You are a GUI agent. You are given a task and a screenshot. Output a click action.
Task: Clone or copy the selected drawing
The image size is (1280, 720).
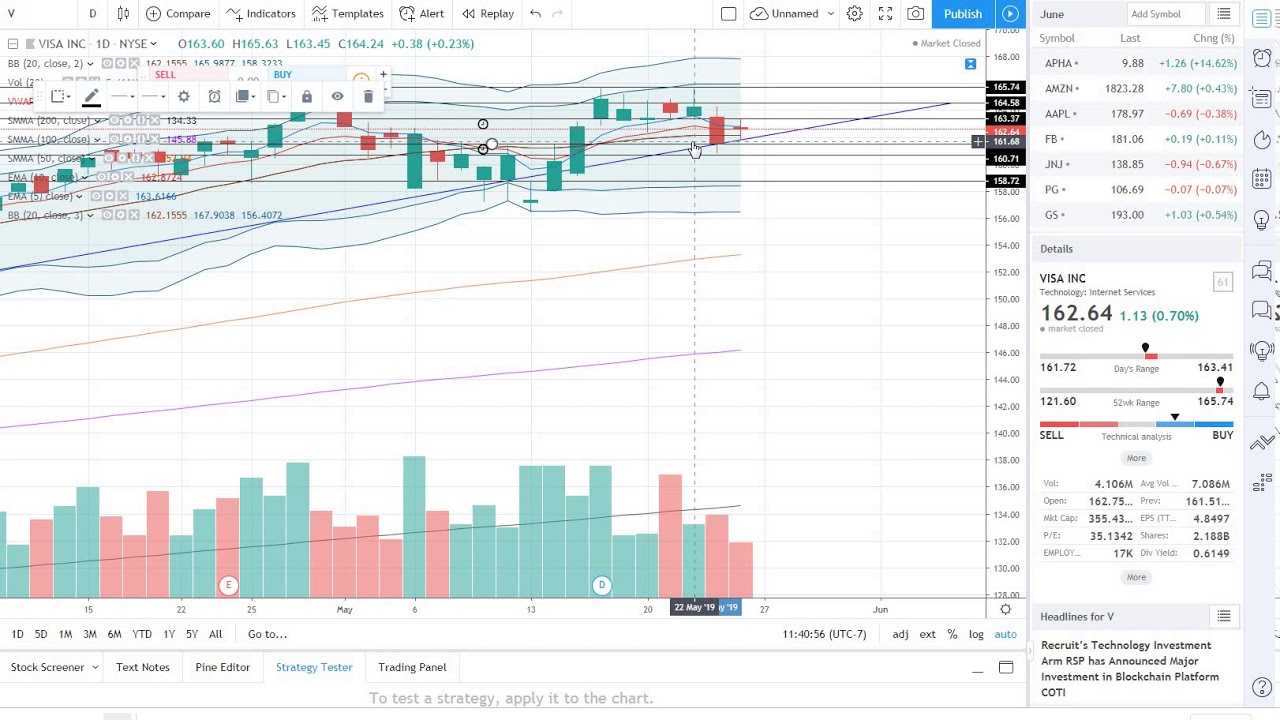[275, 97]
